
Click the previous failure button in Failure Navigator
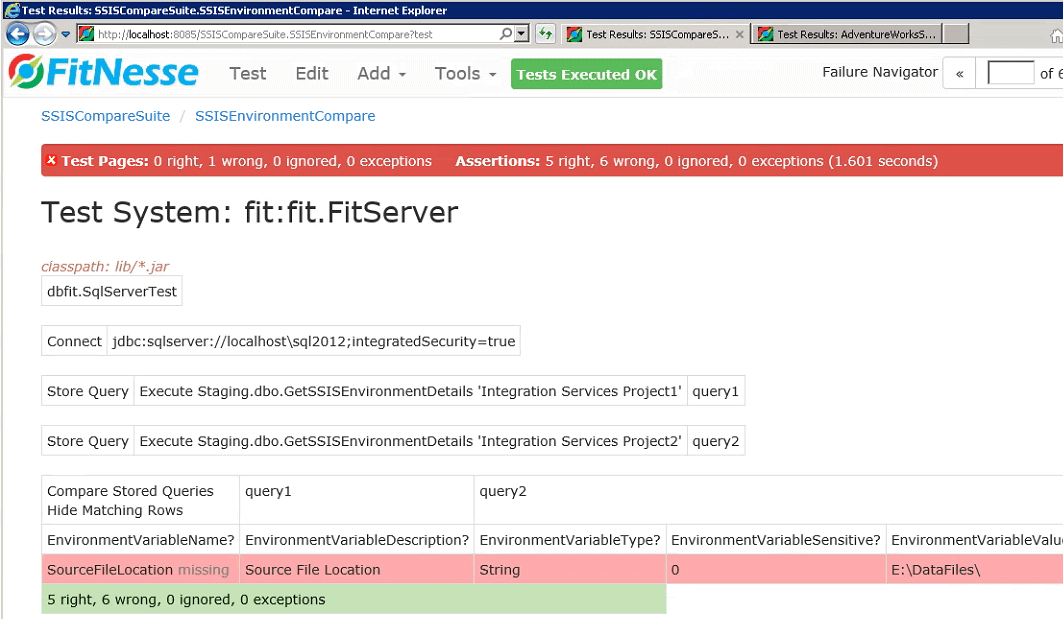click(x=959, y=73)
